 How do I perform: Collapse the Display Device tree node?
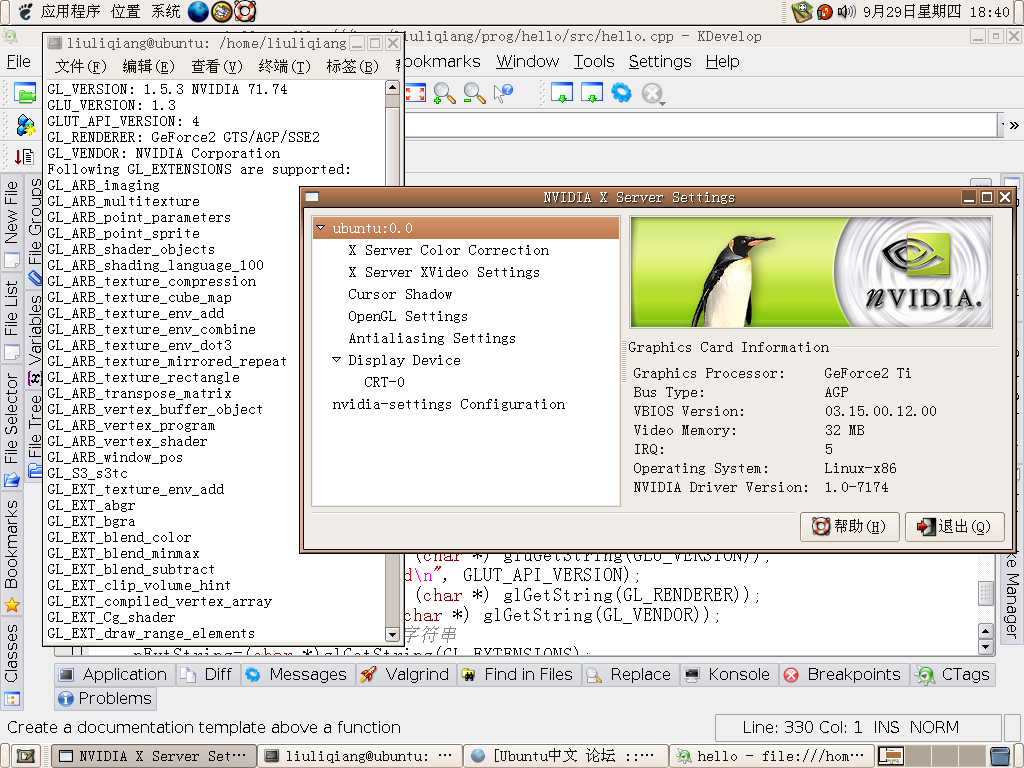(x=336, y=360)
